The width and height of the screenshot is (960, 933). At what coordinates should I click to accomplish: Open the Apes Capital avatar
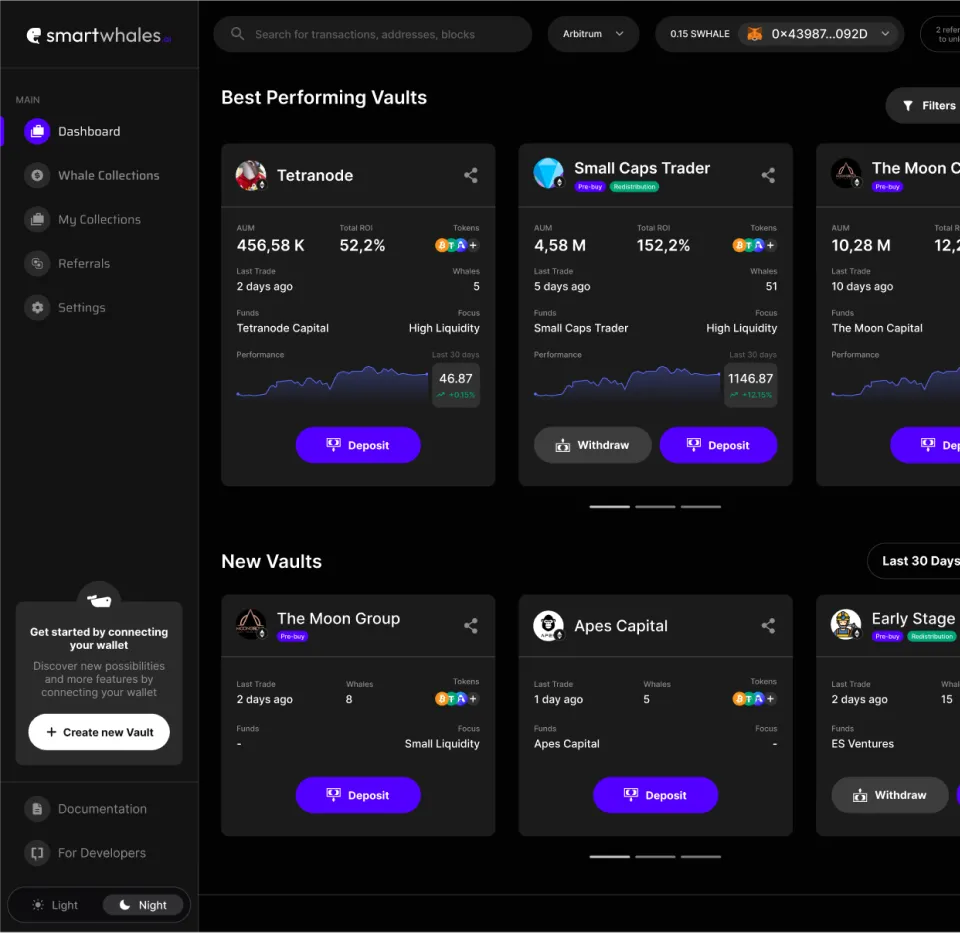coord(549,626)
